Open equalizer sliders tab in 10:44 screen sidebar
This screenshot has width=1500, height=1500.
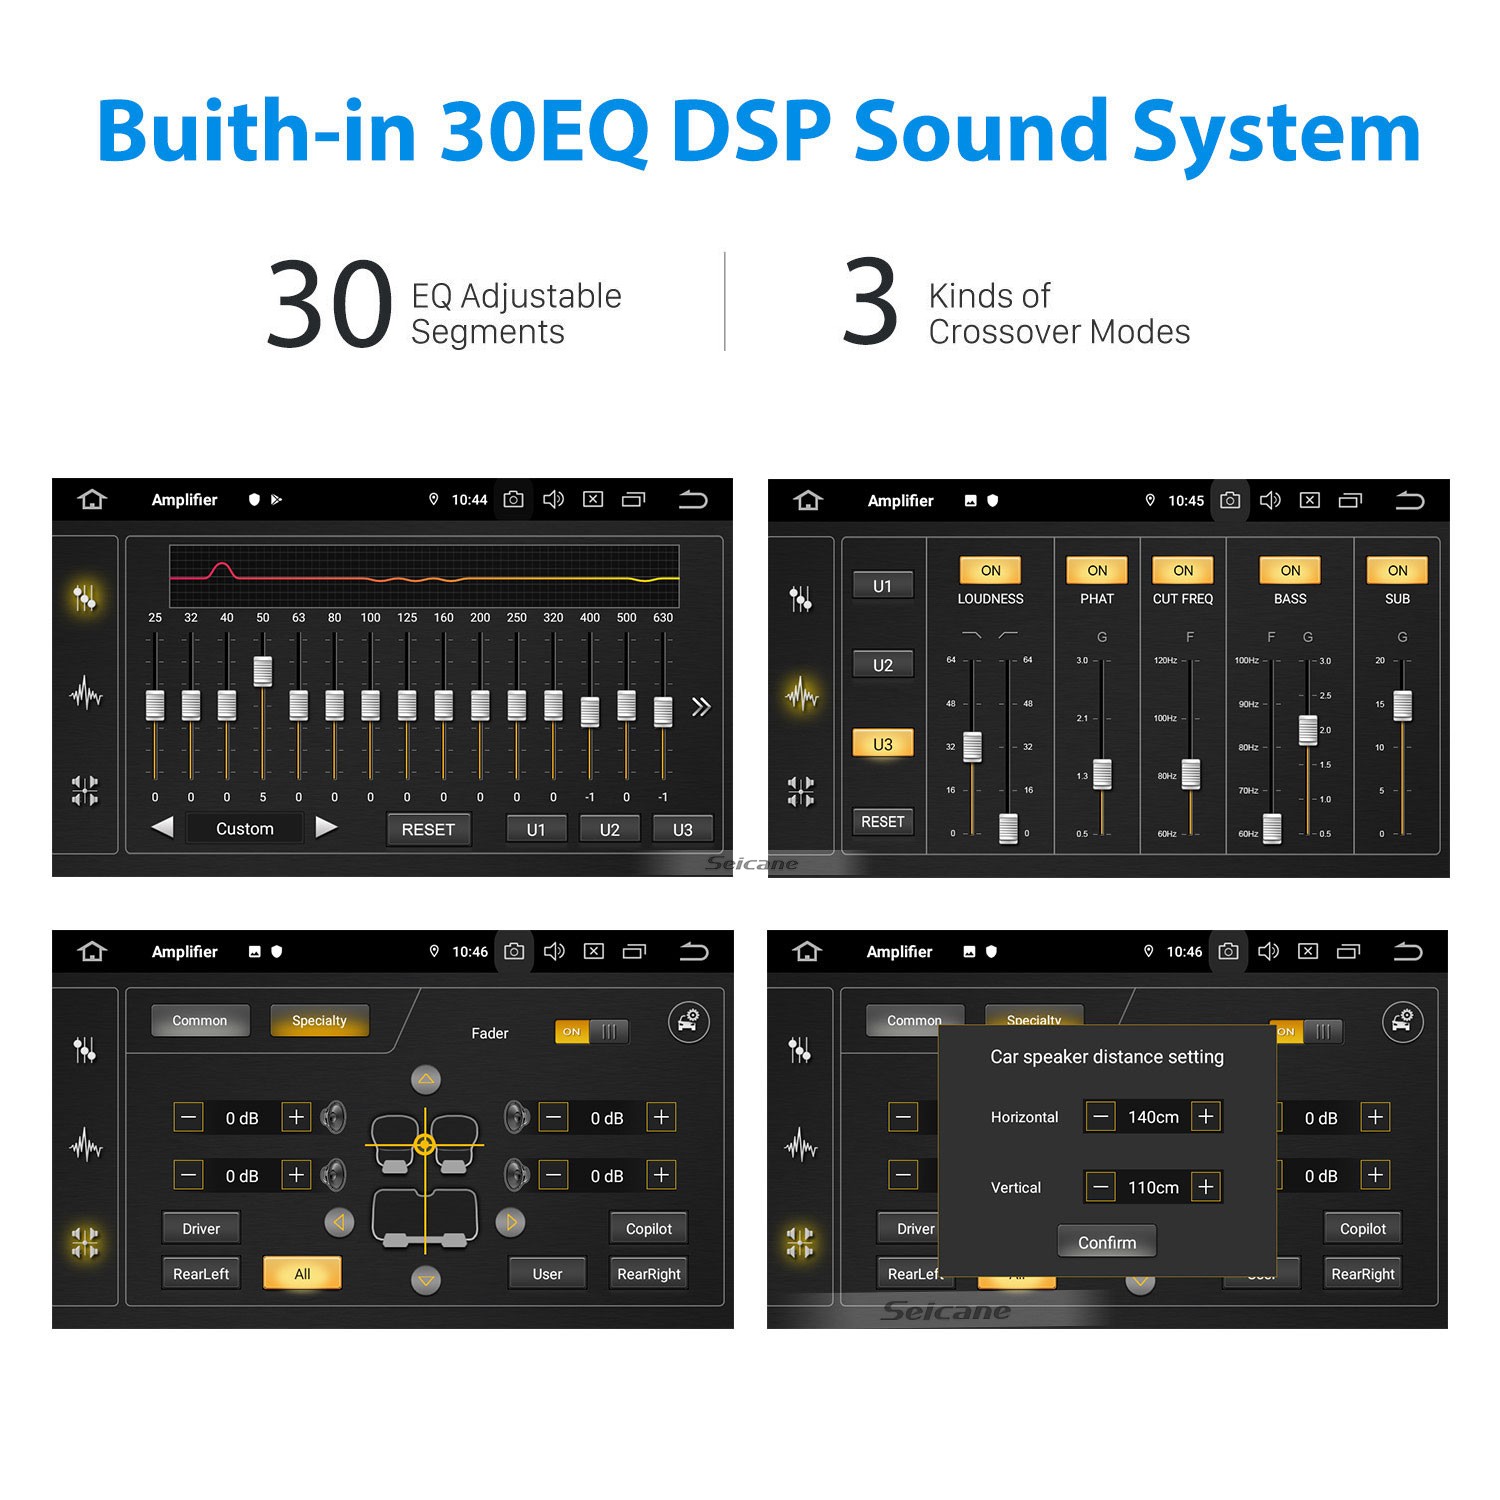click(85, 598)
